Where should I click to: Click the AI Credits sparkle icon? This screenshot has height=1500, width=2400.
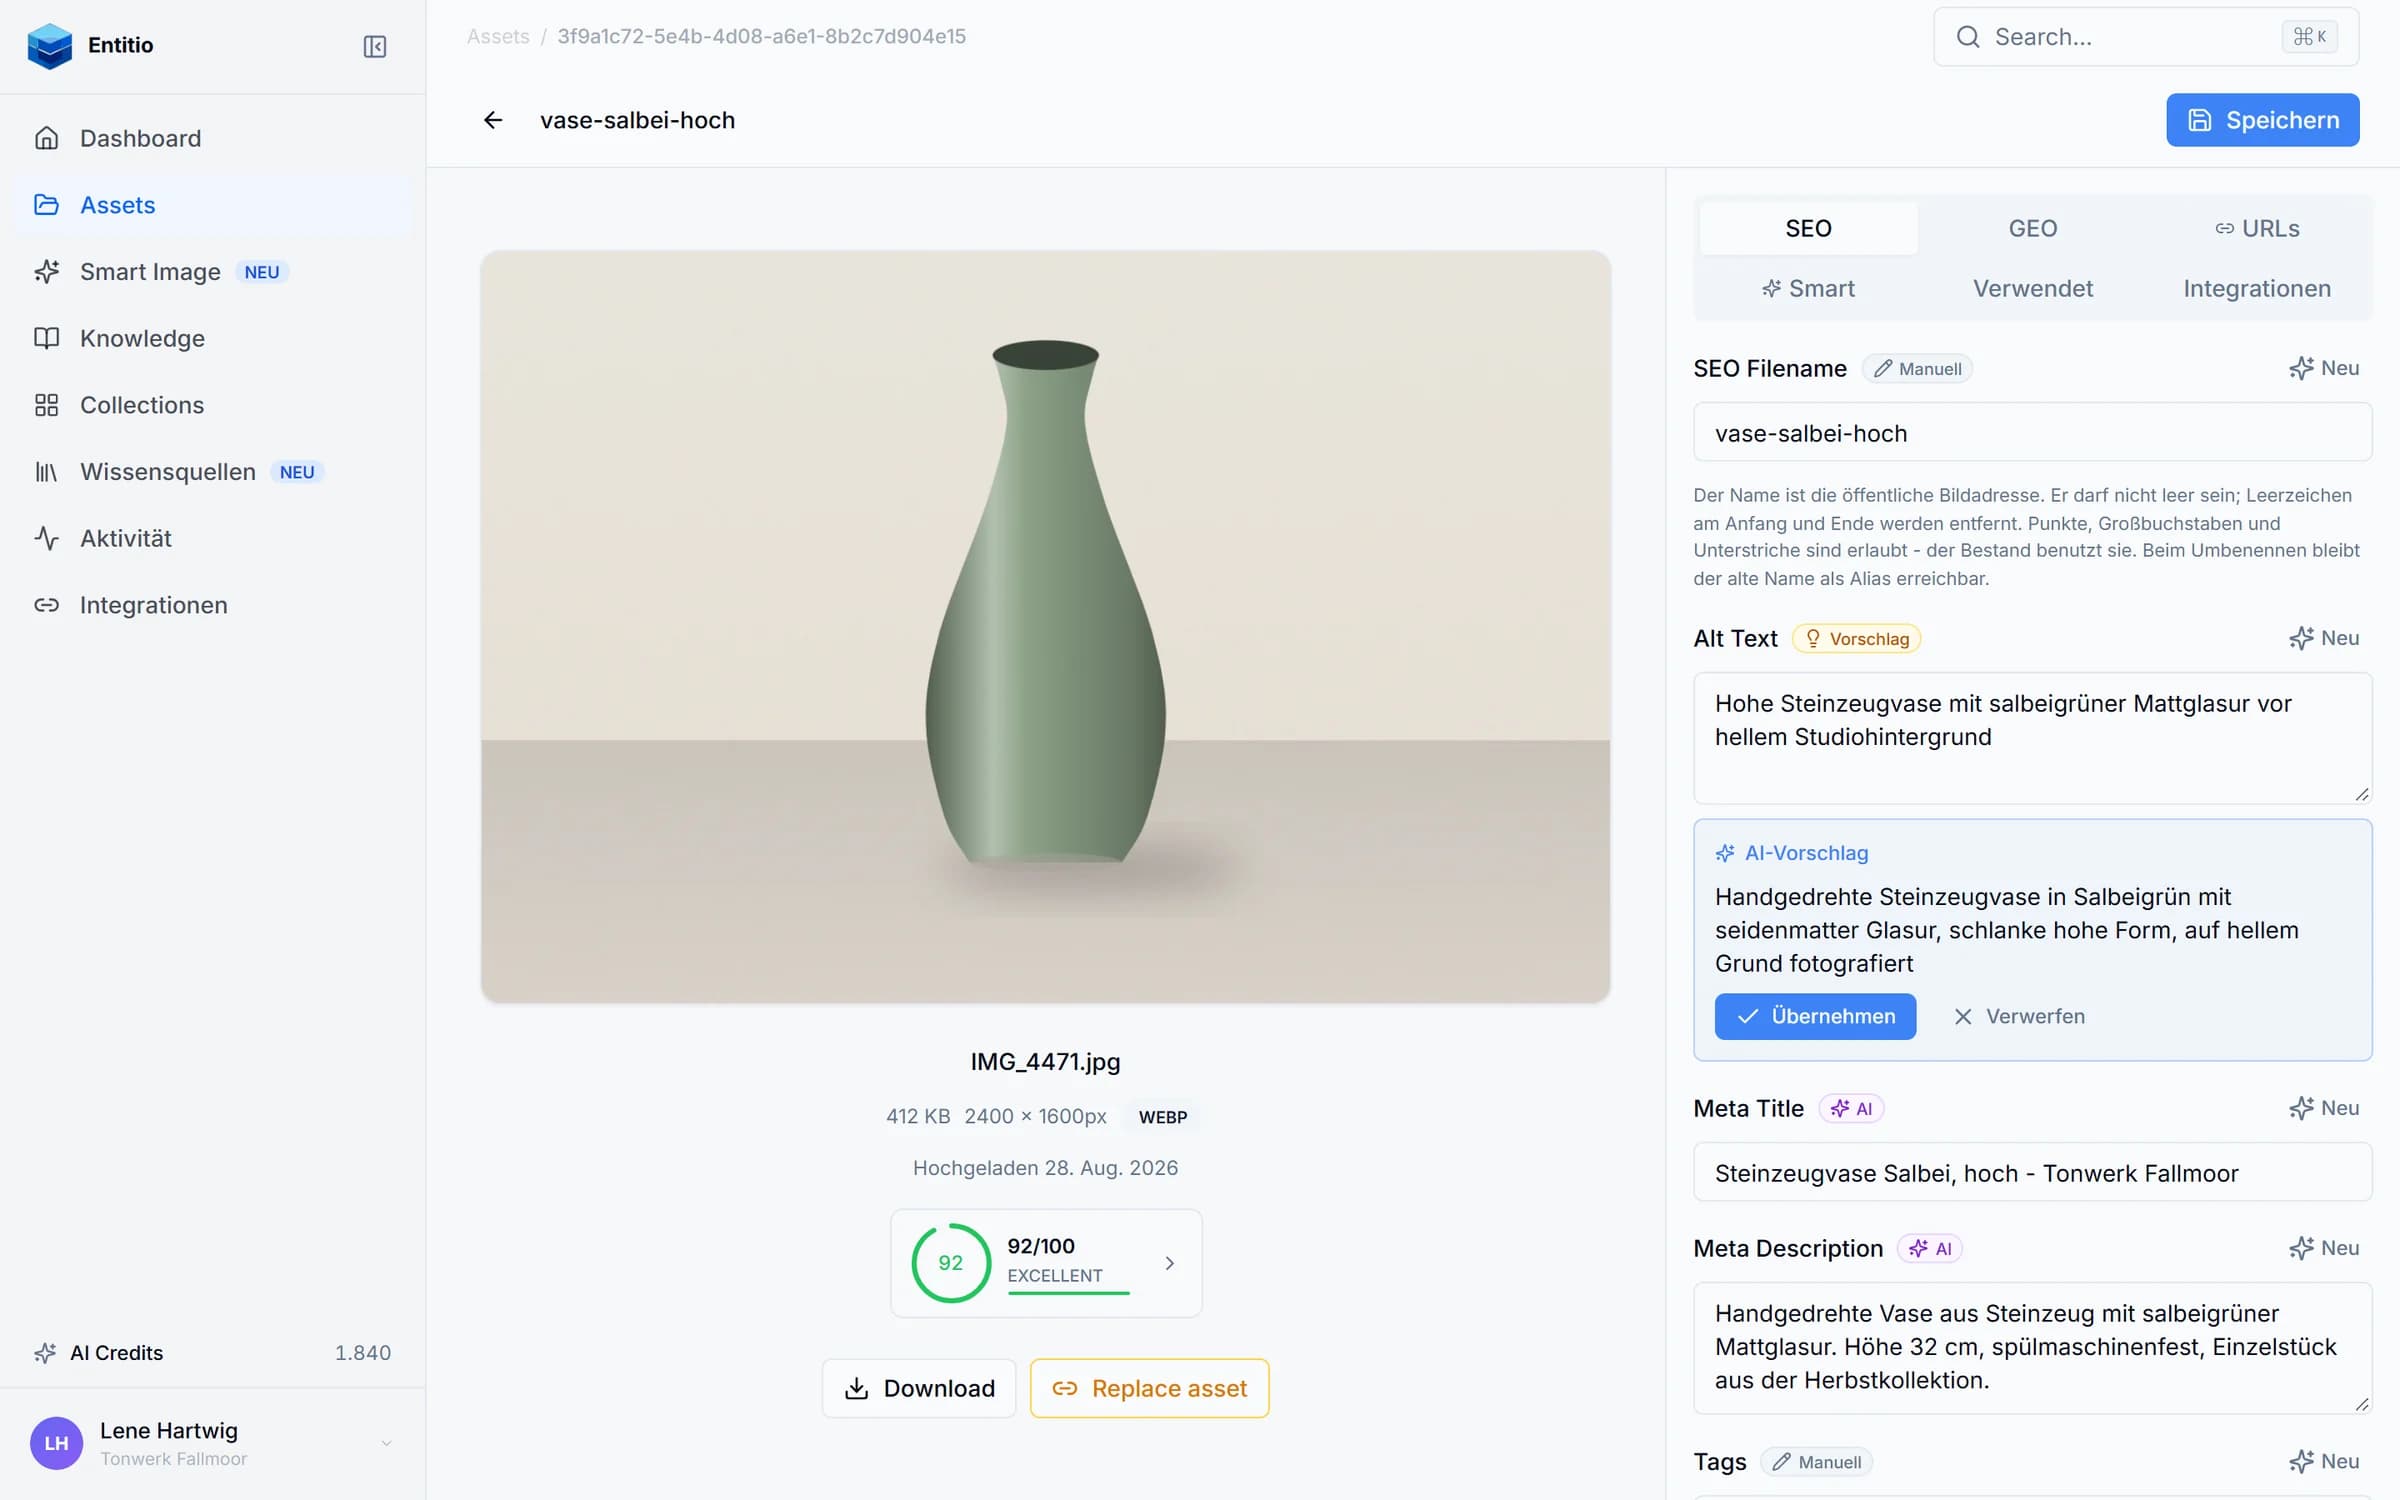(x=45, y=1353)
